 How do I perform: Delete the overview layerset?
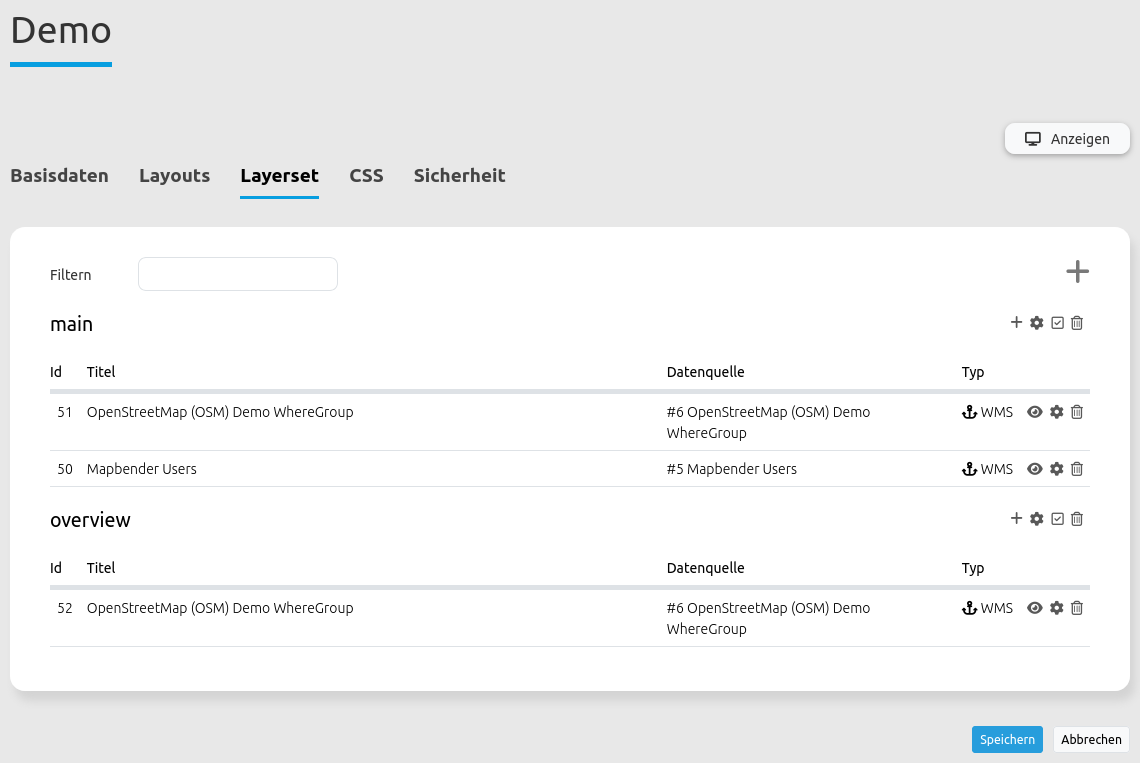tap(1077, 519)
